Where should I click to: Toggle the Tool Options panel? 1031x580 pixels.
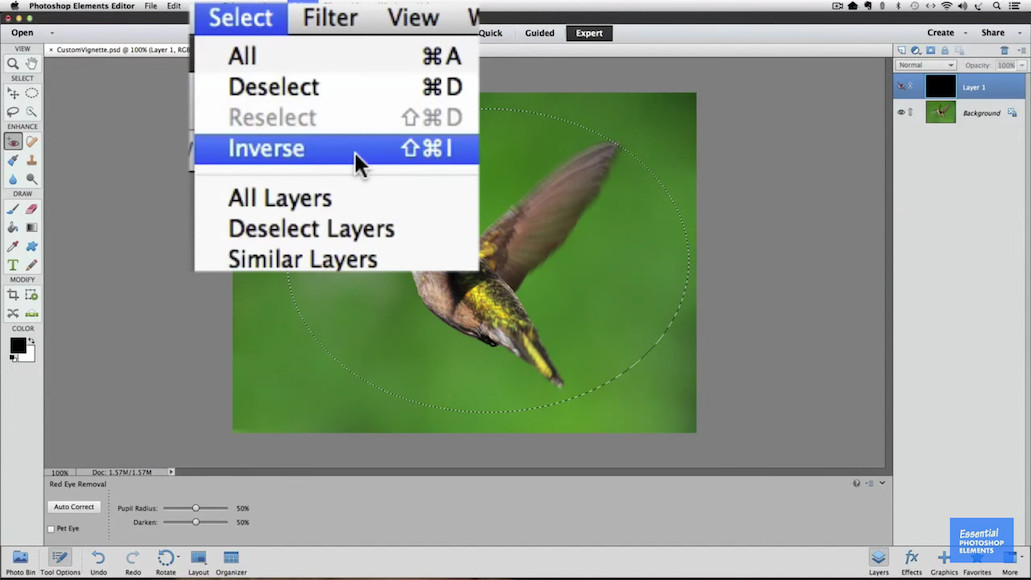[60, 563]
